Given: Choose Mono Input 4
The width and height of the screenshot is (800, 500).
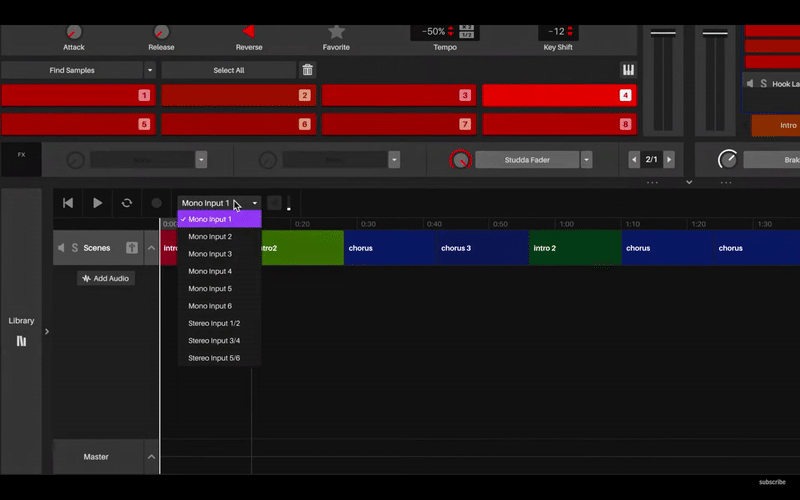Looking at the screenshot, I should (x=219, y=271).
